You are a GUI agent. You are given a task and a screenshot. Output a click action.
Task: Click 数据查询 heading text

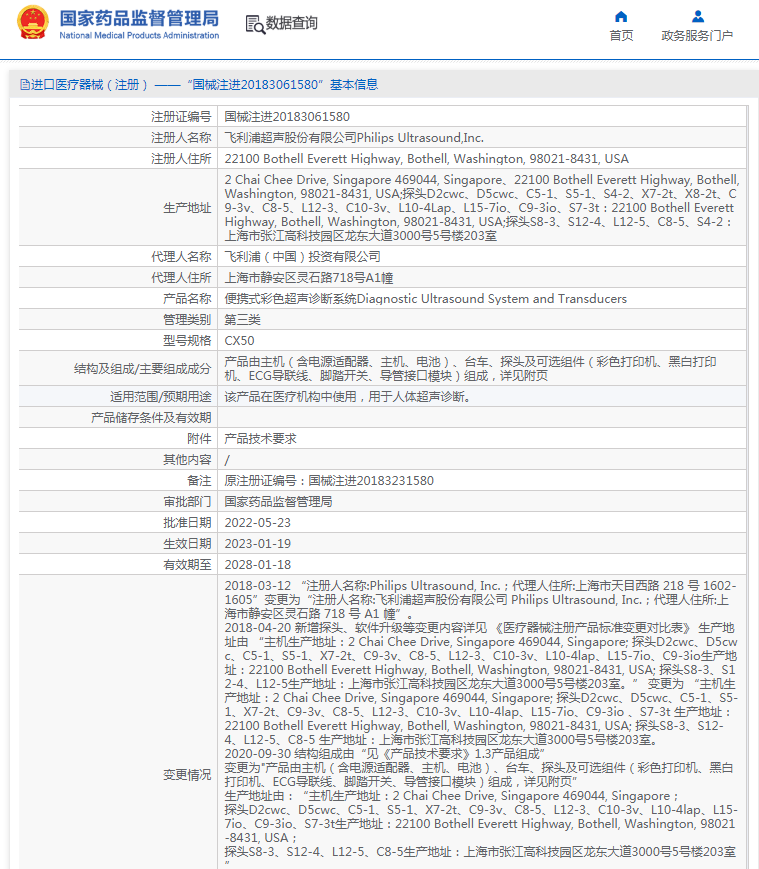point(291,23)
